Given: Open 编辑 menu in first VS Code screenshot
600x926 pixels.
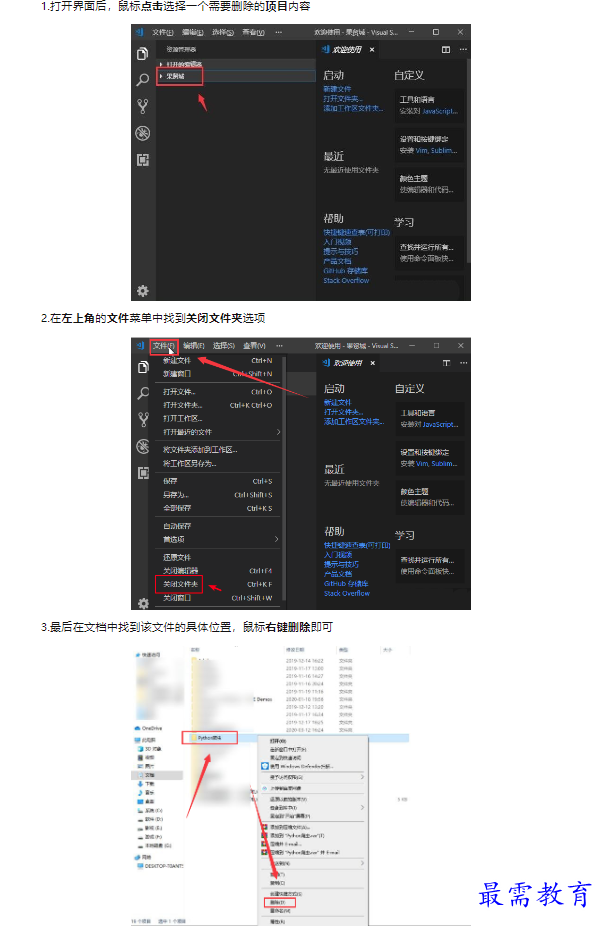Looking at the screenshot, I should [192, 32].
